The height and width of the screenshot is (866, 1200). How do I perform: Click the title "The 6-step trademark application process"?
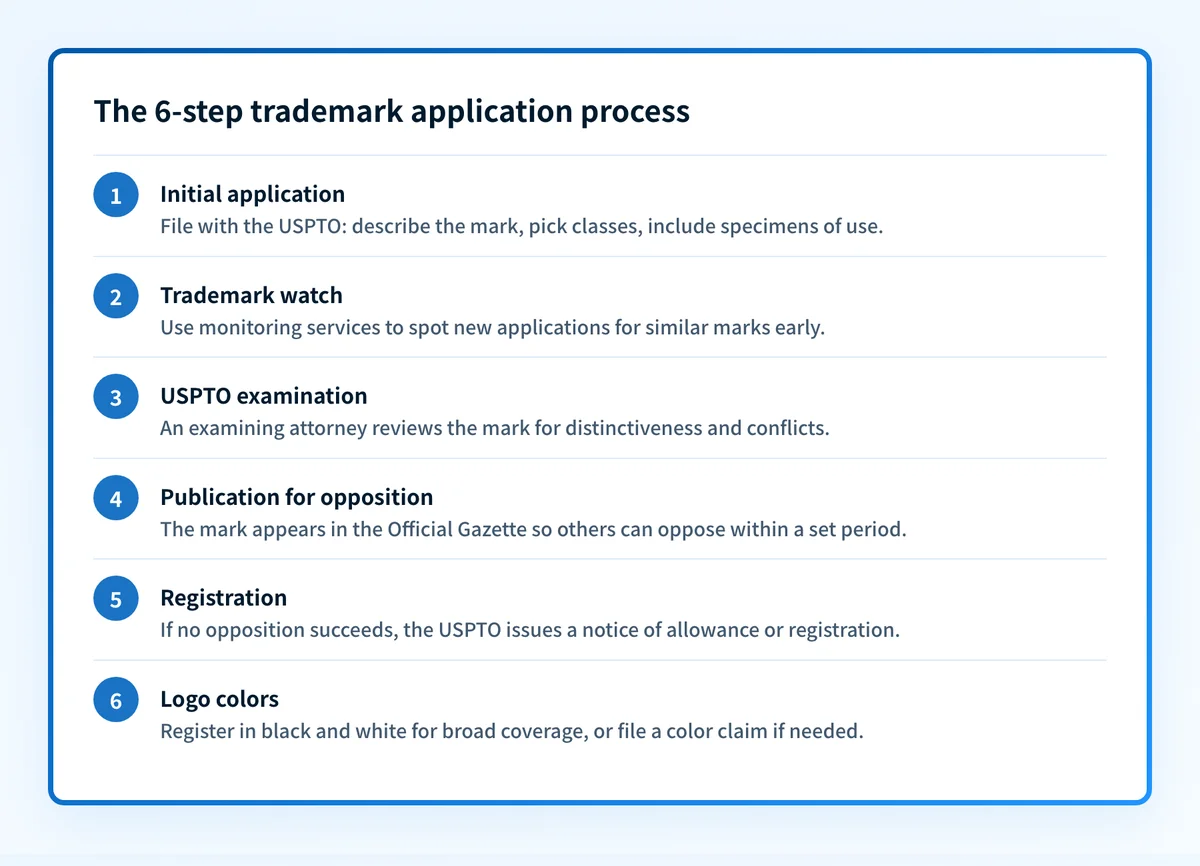point(392,111)
